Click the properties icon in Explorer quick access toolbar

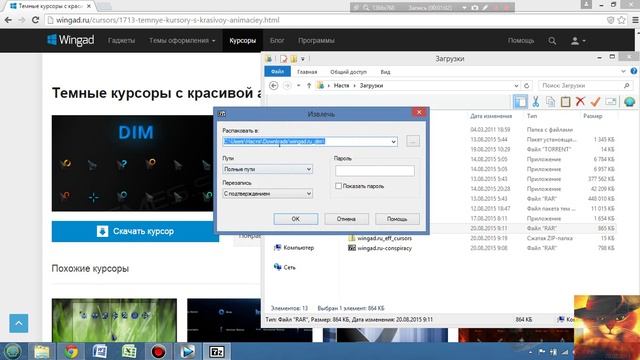283,59
